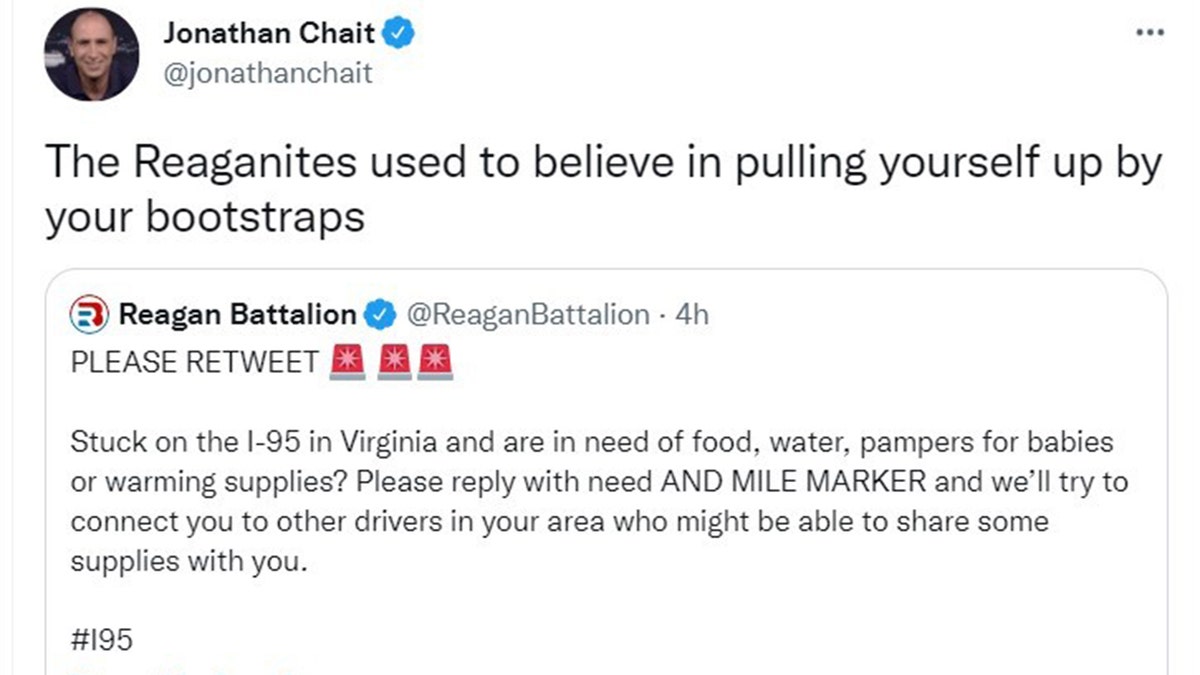Click the Reagan Battalion account name
Image resolution: width=1200 pixels, height=675 pixels.
[237, 315]
